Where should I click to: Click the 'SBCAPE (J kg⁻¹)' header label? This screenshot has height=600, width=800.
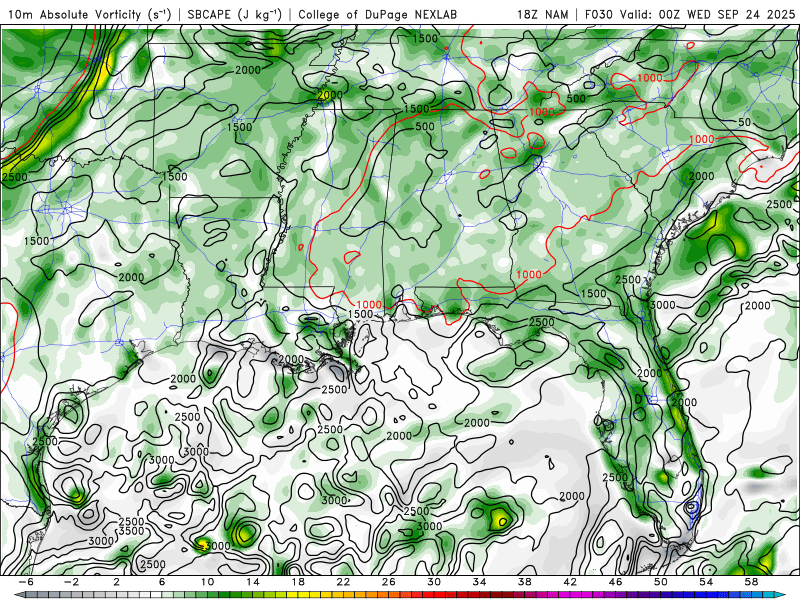(x=235, y=14)
